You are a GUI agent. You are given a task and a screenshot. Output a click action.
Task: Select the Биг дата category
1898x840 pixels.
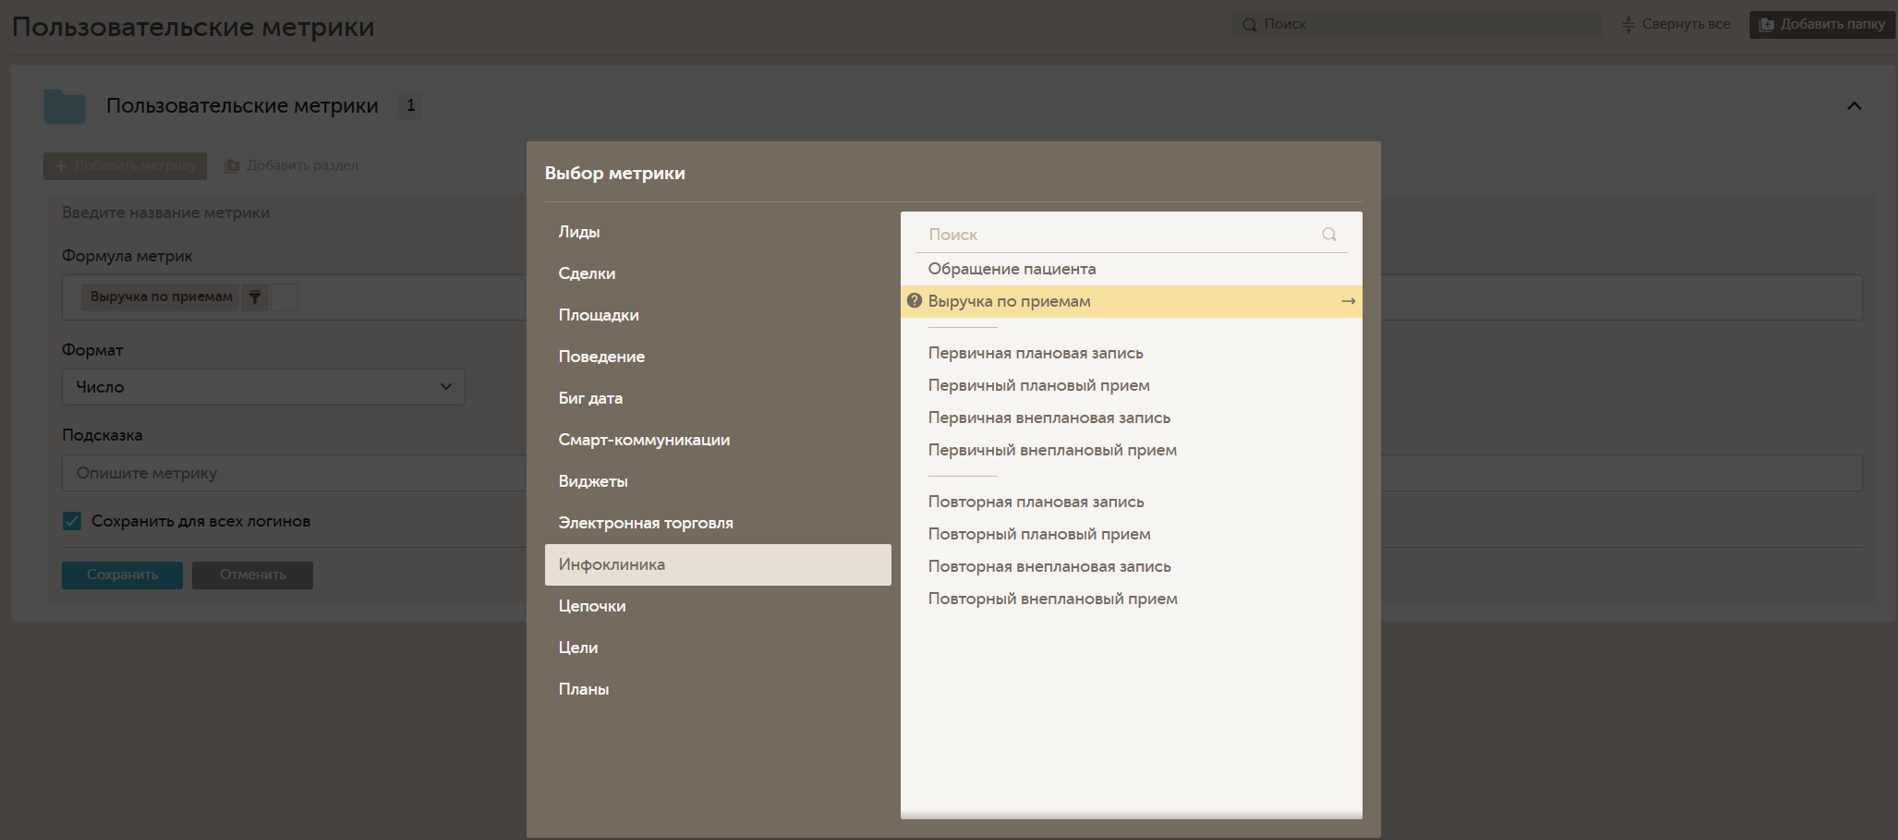point(718,398)
